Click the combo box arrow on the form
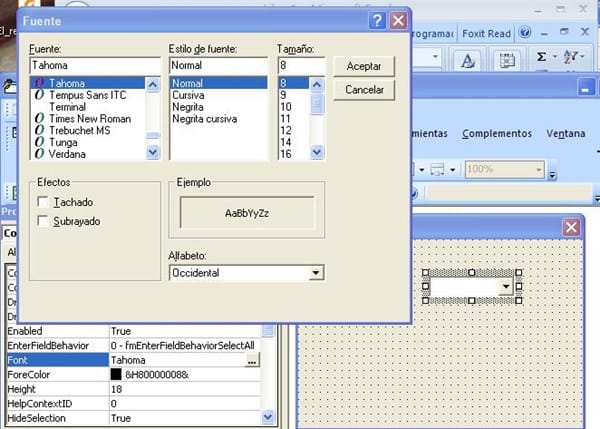The width and height of the screenshot is (600, 429). (506, 286)
